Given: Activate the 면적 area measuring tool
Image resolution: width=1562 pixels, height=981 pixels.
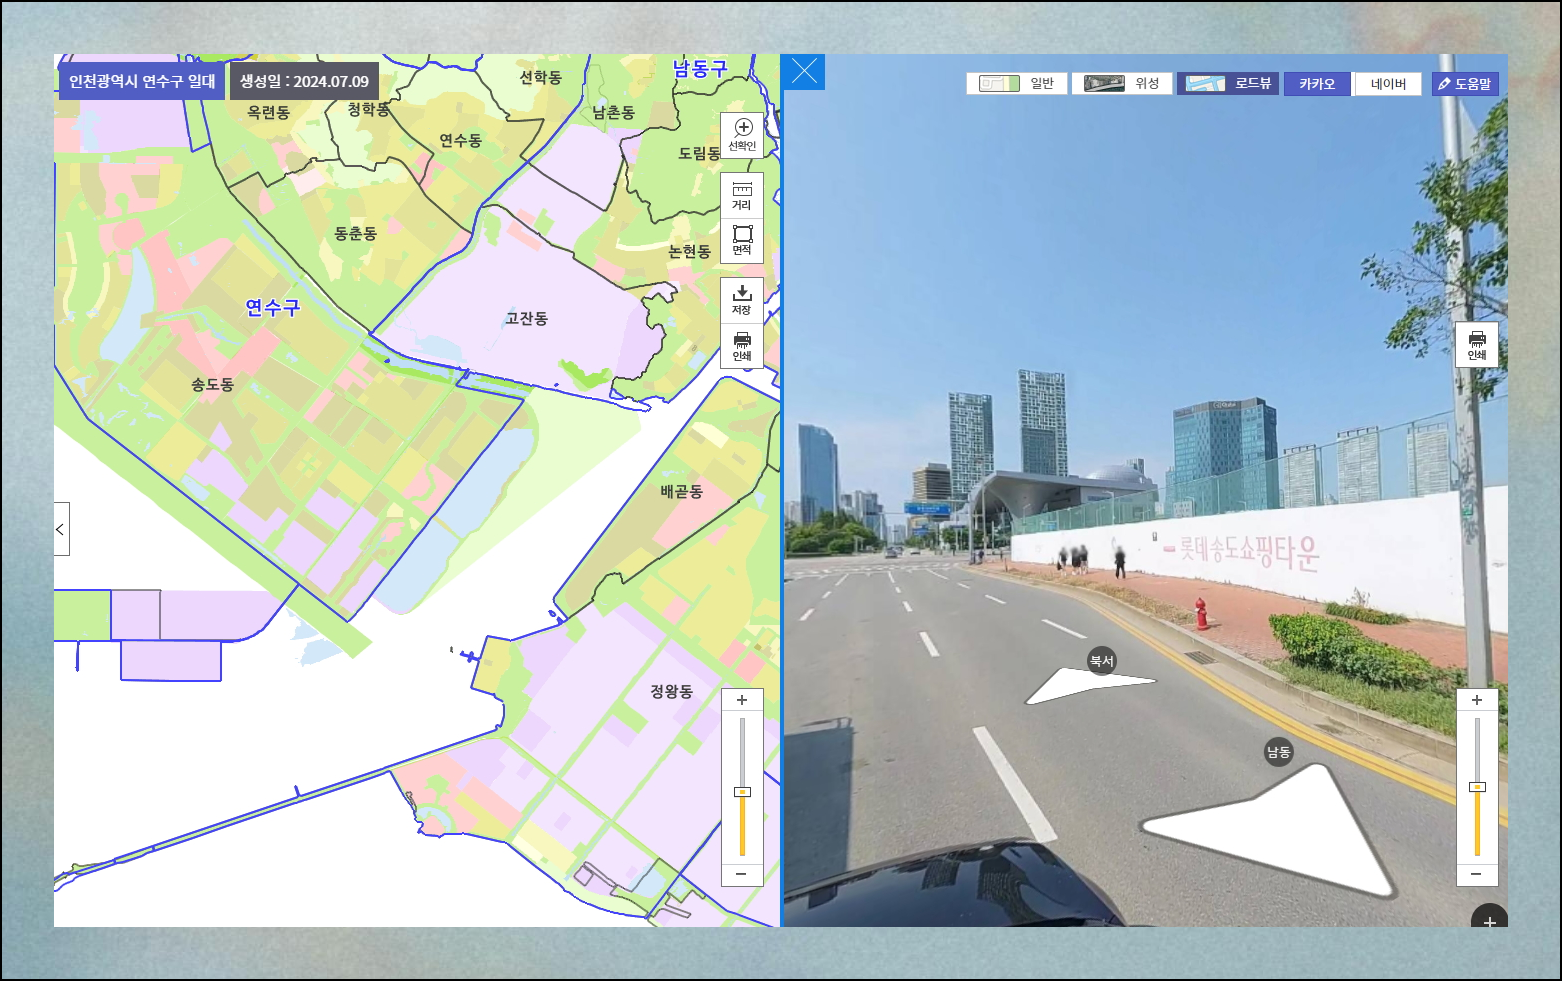Looking at the screenshot, I should [x=742, y=241].
